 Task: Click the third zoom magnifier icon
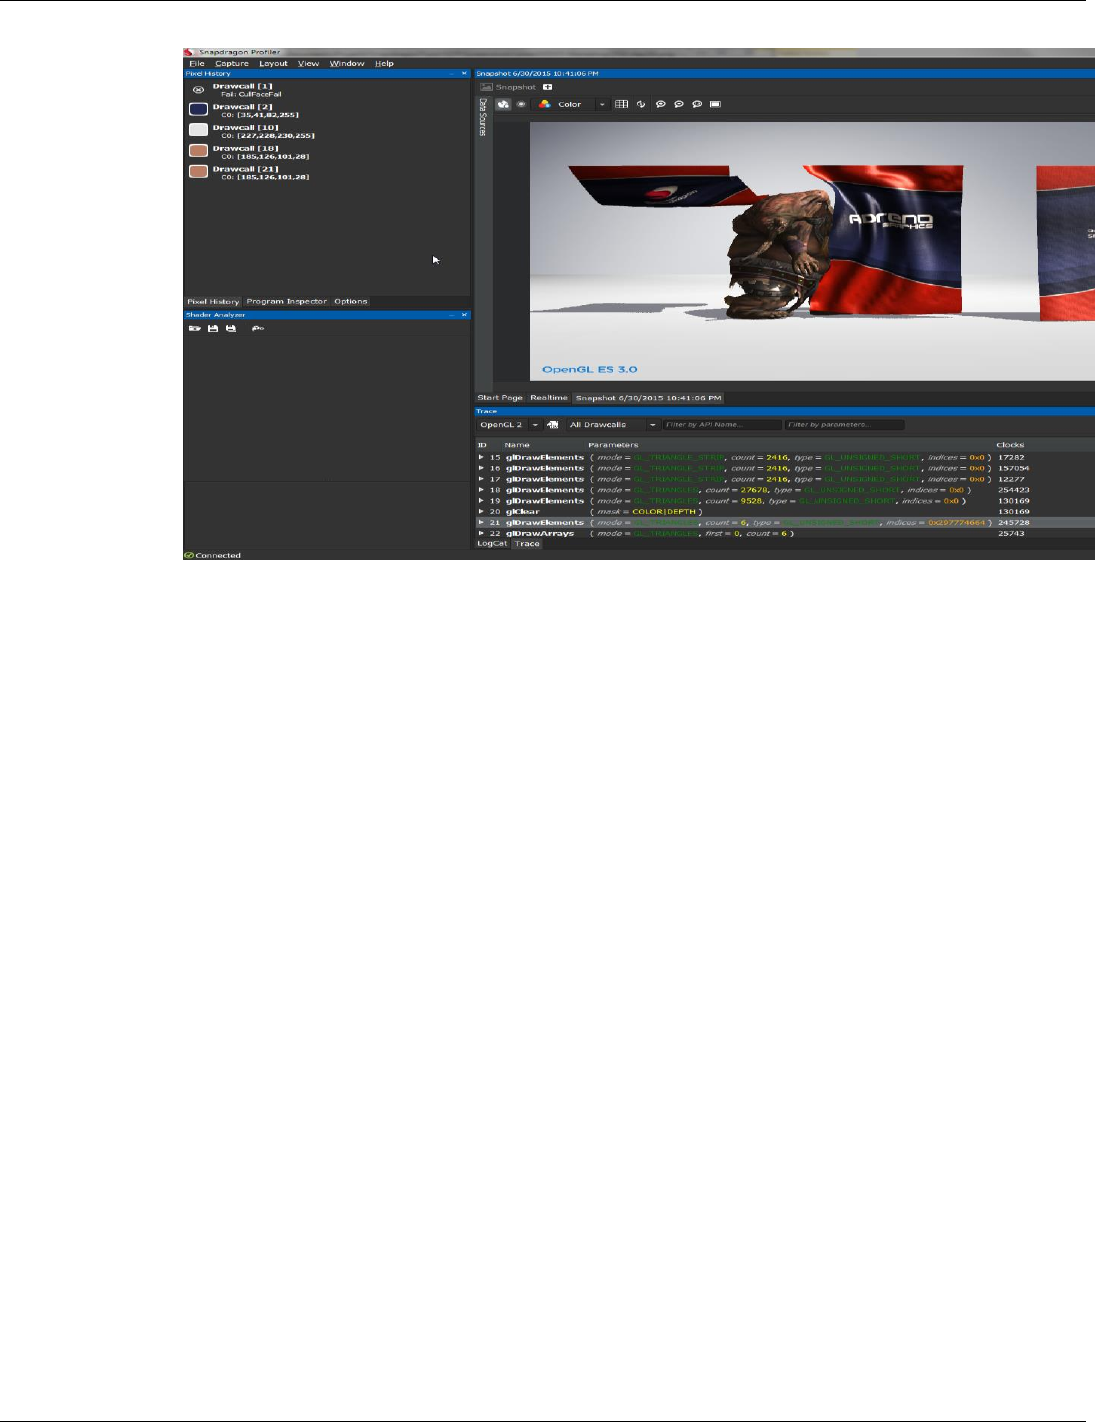click(697, 104)
